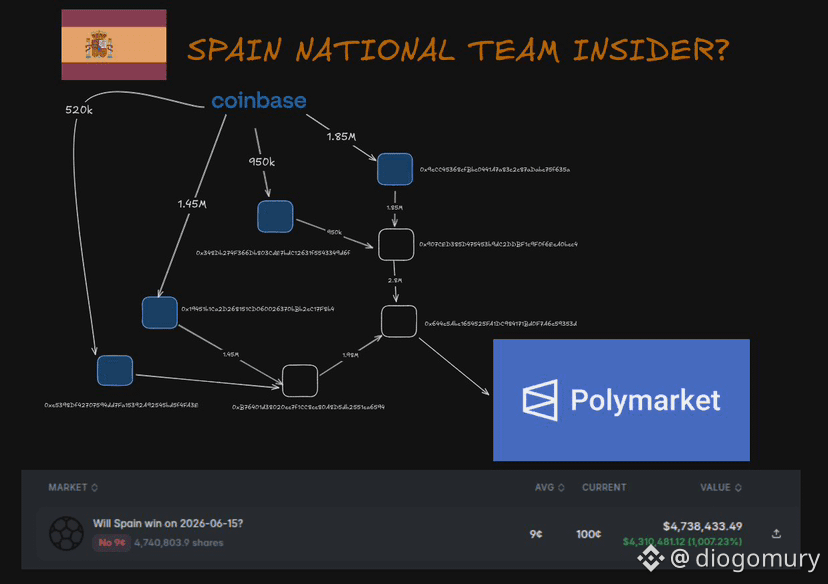This screenshot has height=584, width=828.
Task: Click wallet address starting 0x398D
Action: (273, 253)
